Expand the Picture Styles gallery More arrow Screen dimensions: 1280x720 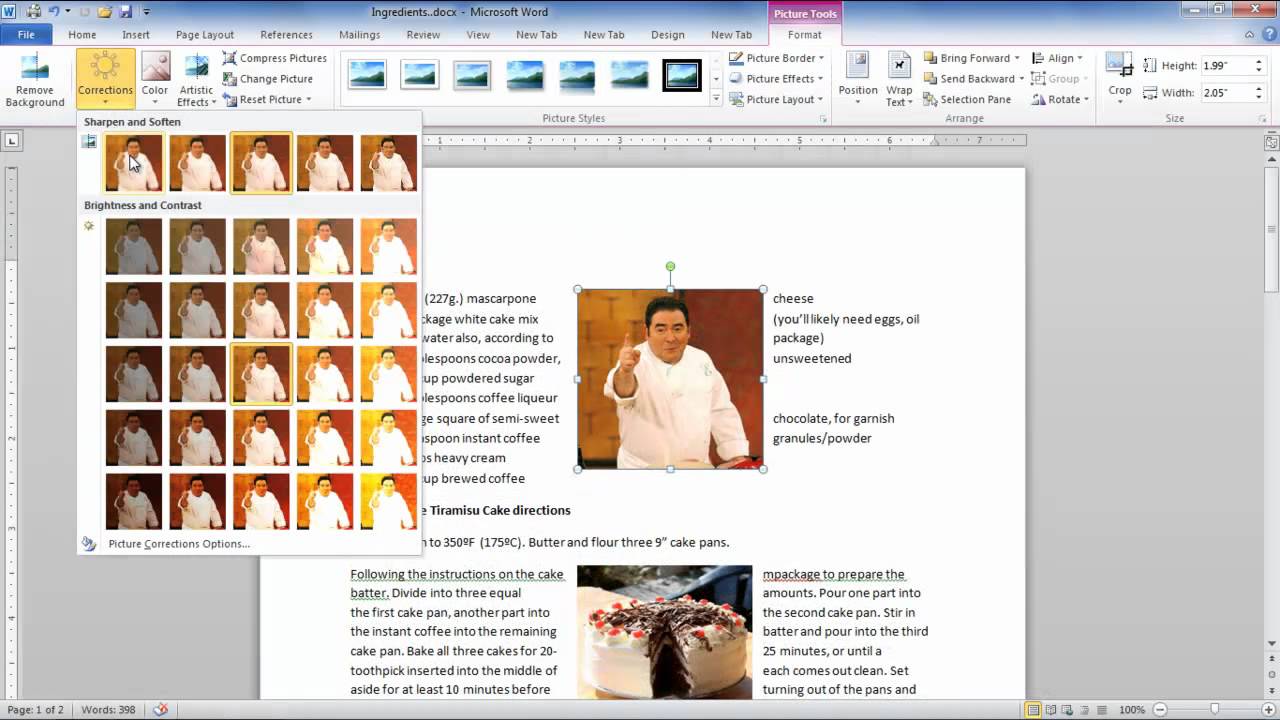pyautogui.click(x=716, y=99)
